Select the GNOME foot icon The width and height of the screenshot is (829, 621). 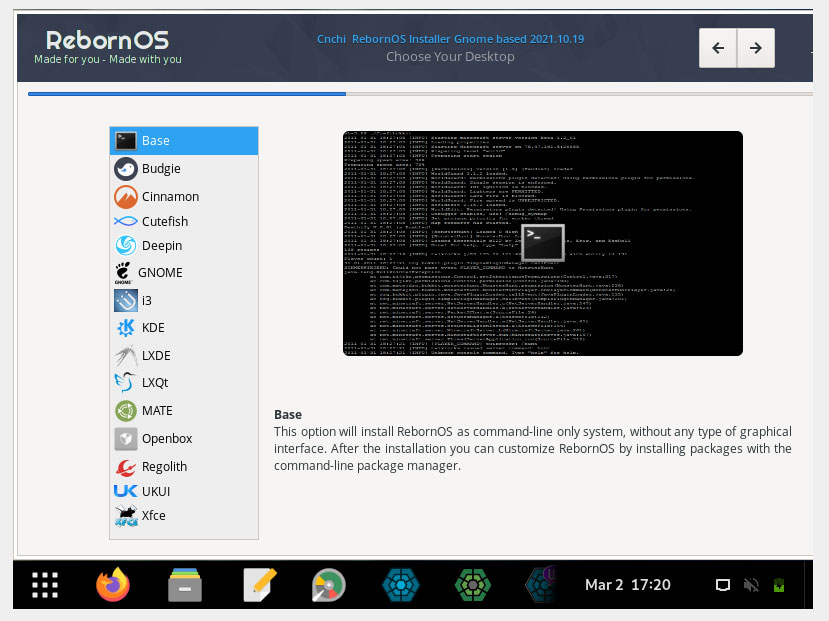[123, 273]
